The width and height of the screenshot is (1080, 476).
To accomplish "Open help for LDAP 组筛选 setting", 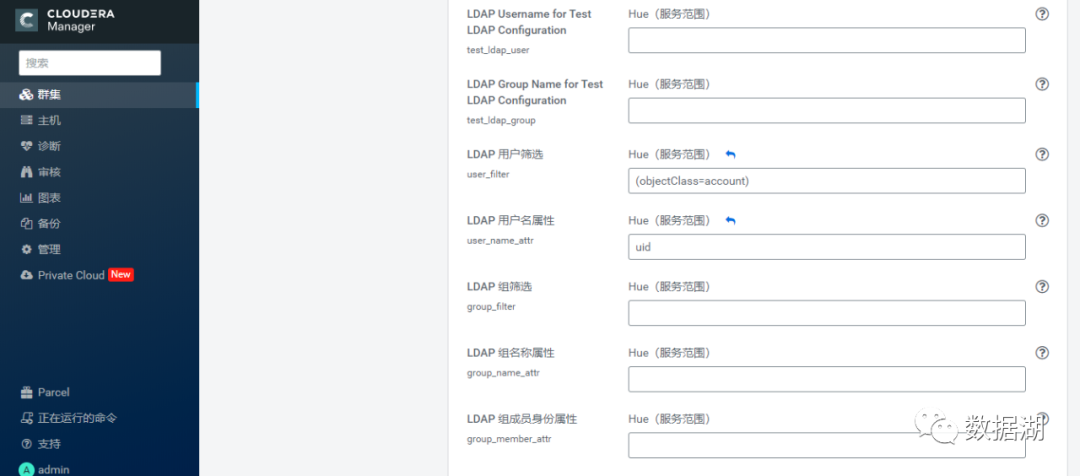I will [1042, 286].
